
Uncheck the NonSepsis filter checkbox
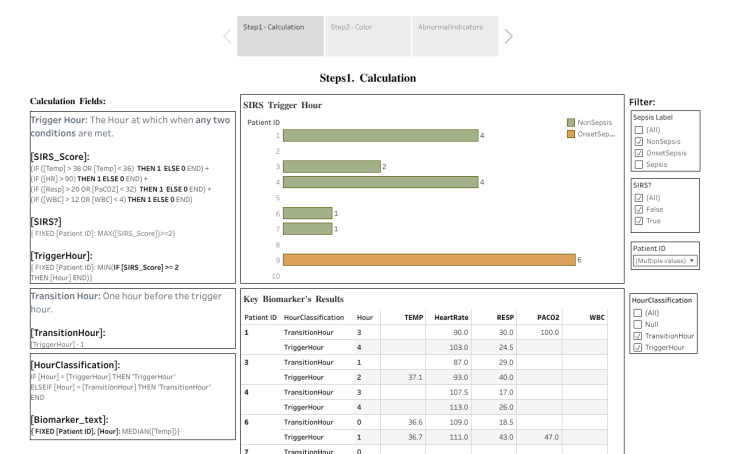point(636,141)
